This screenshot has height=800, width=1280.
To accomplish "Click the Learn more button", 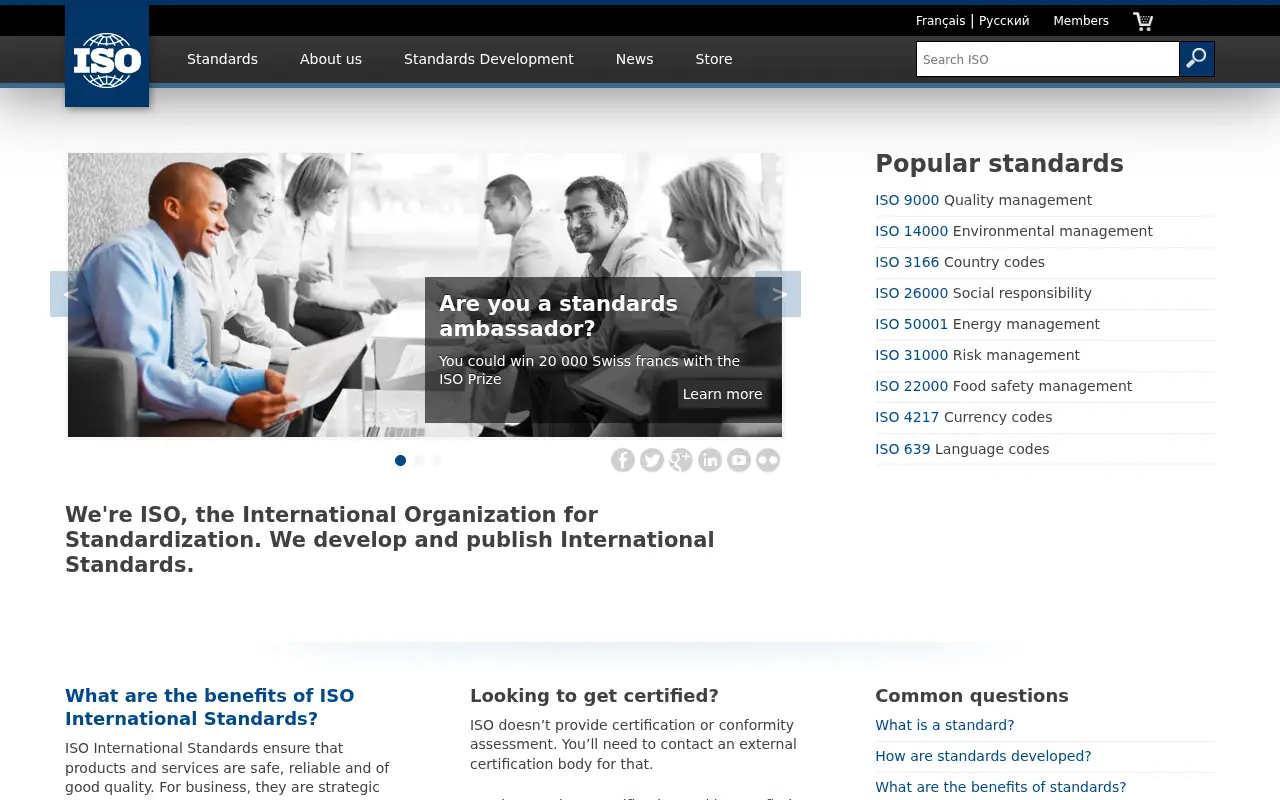I will coord(722,394).
